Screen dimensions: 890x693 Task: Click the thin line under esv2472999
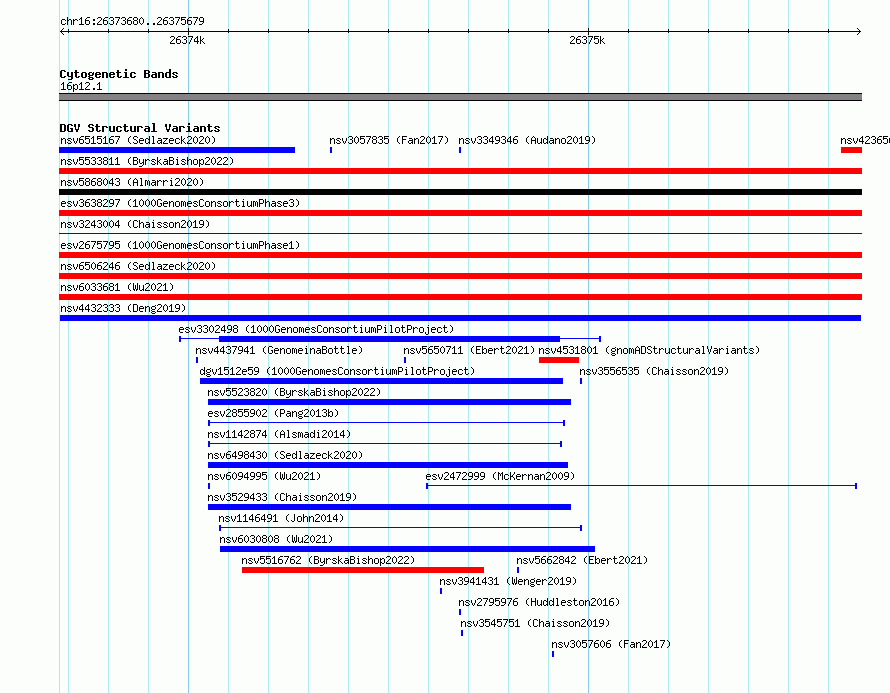pos(641,486)
